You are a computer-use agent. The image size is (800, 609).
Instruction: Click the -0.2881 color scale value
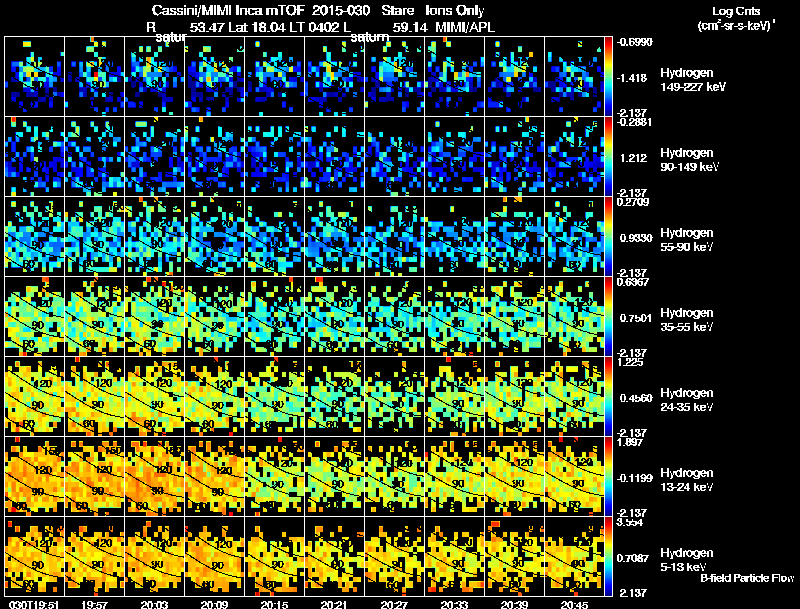pos(635,122)
